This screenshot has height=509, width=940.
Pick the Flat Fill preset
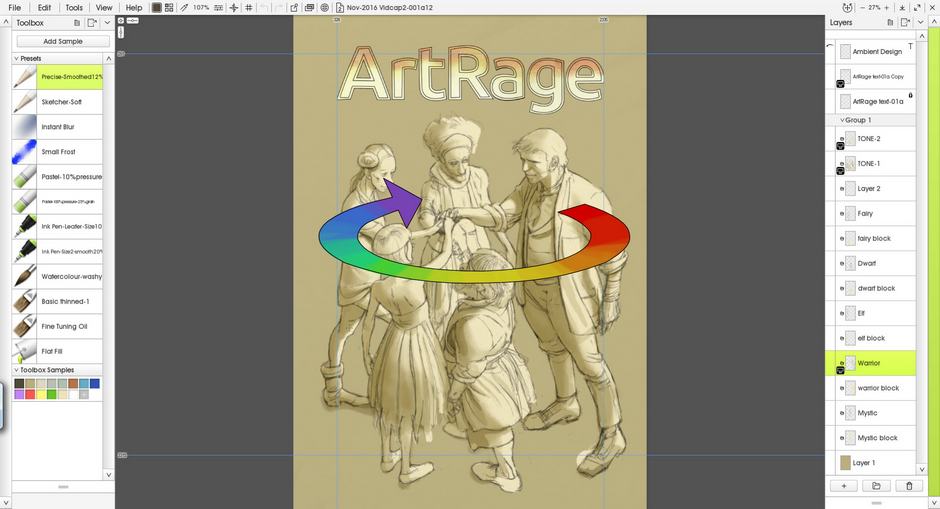coord(58,351)
